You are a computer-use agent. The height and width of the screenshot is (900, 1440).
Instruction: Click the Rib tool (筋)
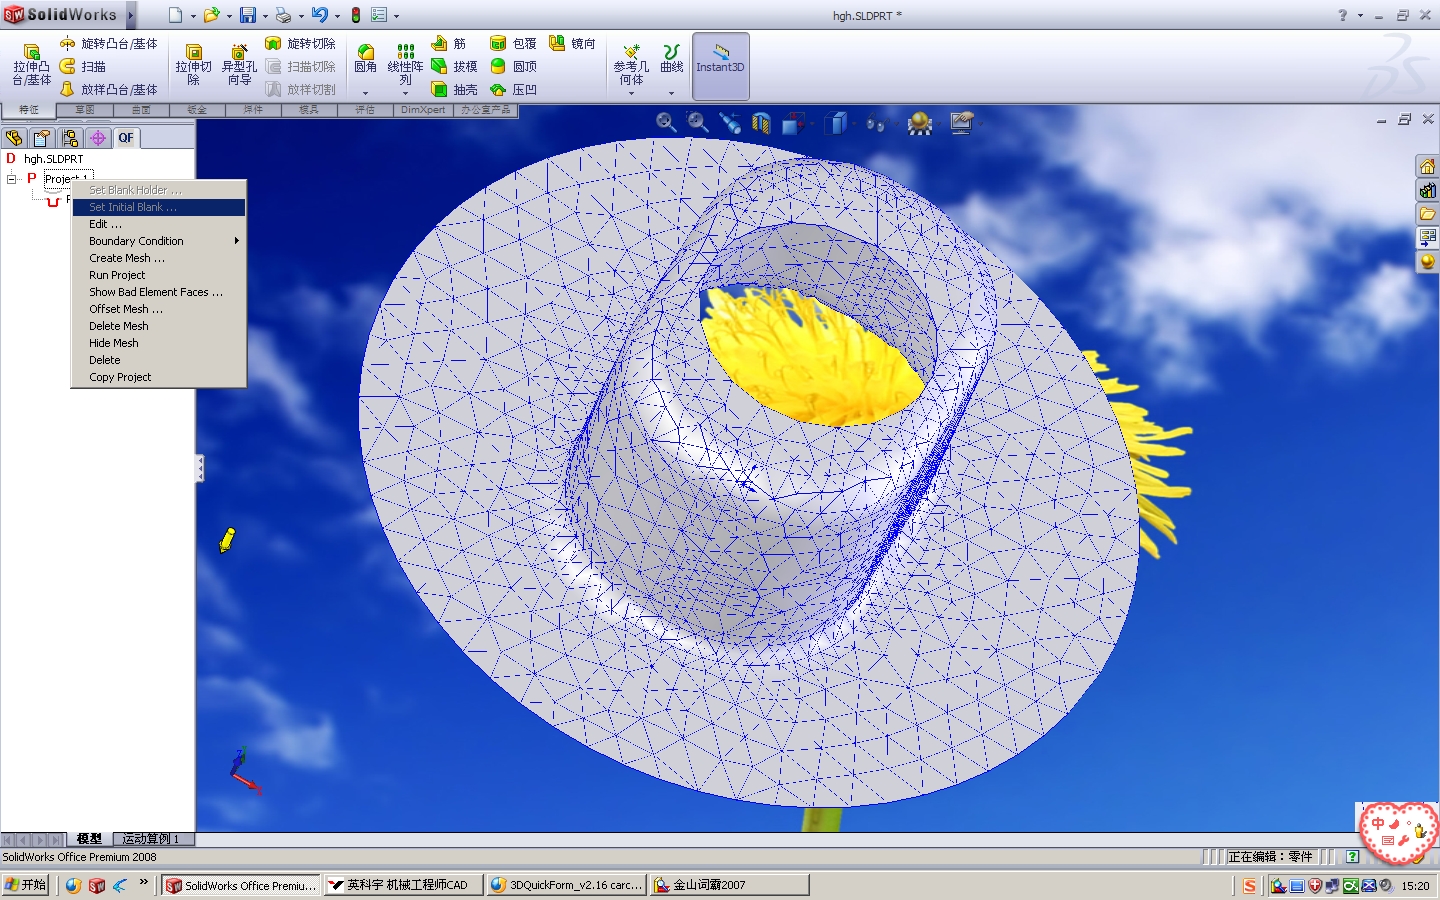click(449, 43)
